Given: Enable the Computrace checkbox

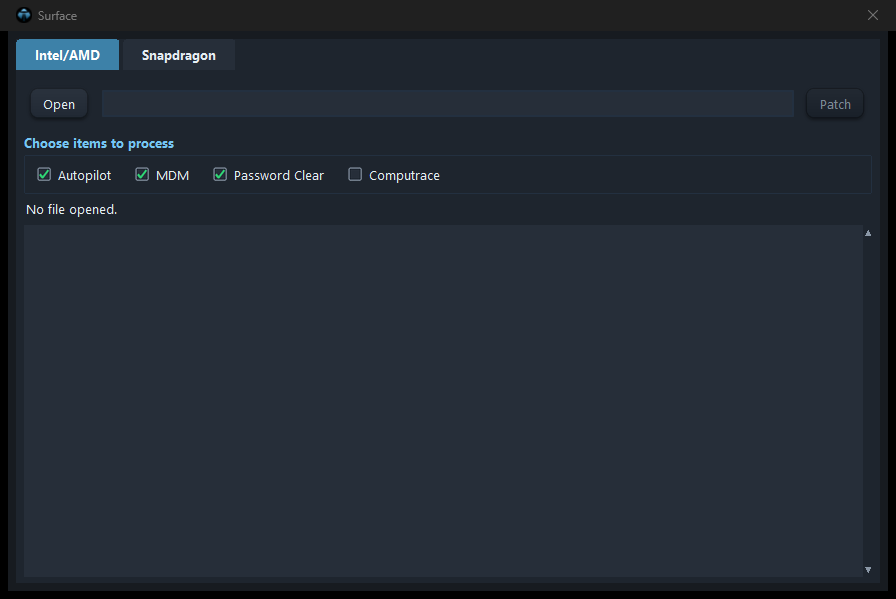Looking at the screenshot, I should point(355,174).
